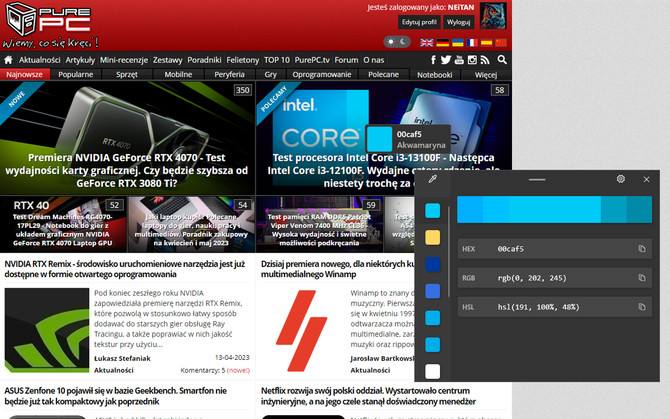Open Poradniki menu item
The height and width of the screenshot is (419, 670).
(204, 60)
